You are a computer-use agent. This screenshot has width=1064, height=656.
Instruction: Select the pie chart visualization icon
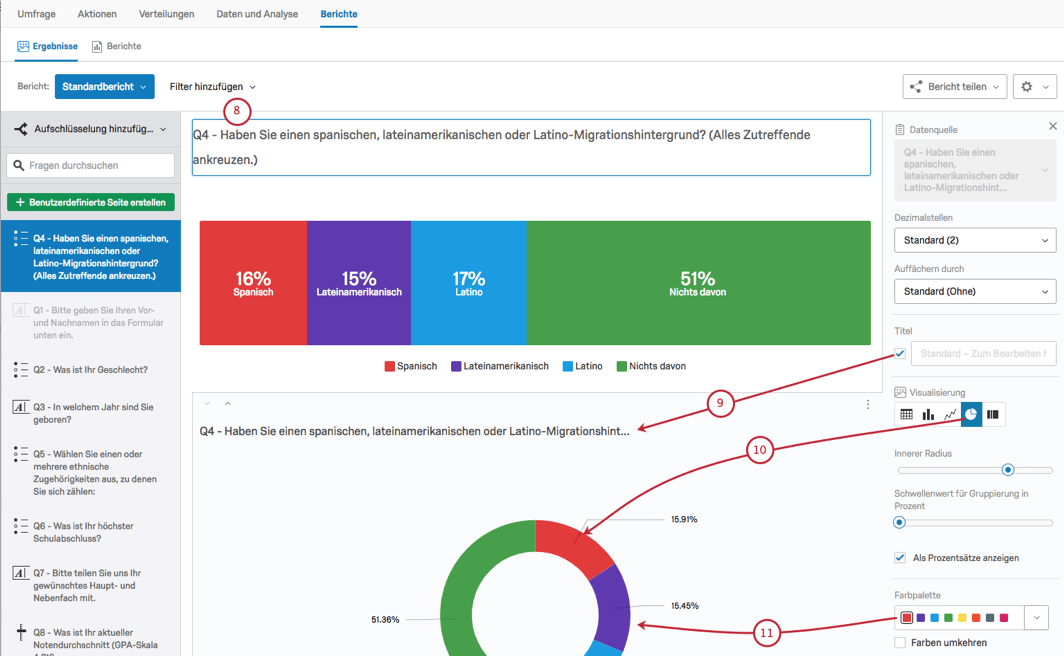pyautogui.click(x=971, y=414)
